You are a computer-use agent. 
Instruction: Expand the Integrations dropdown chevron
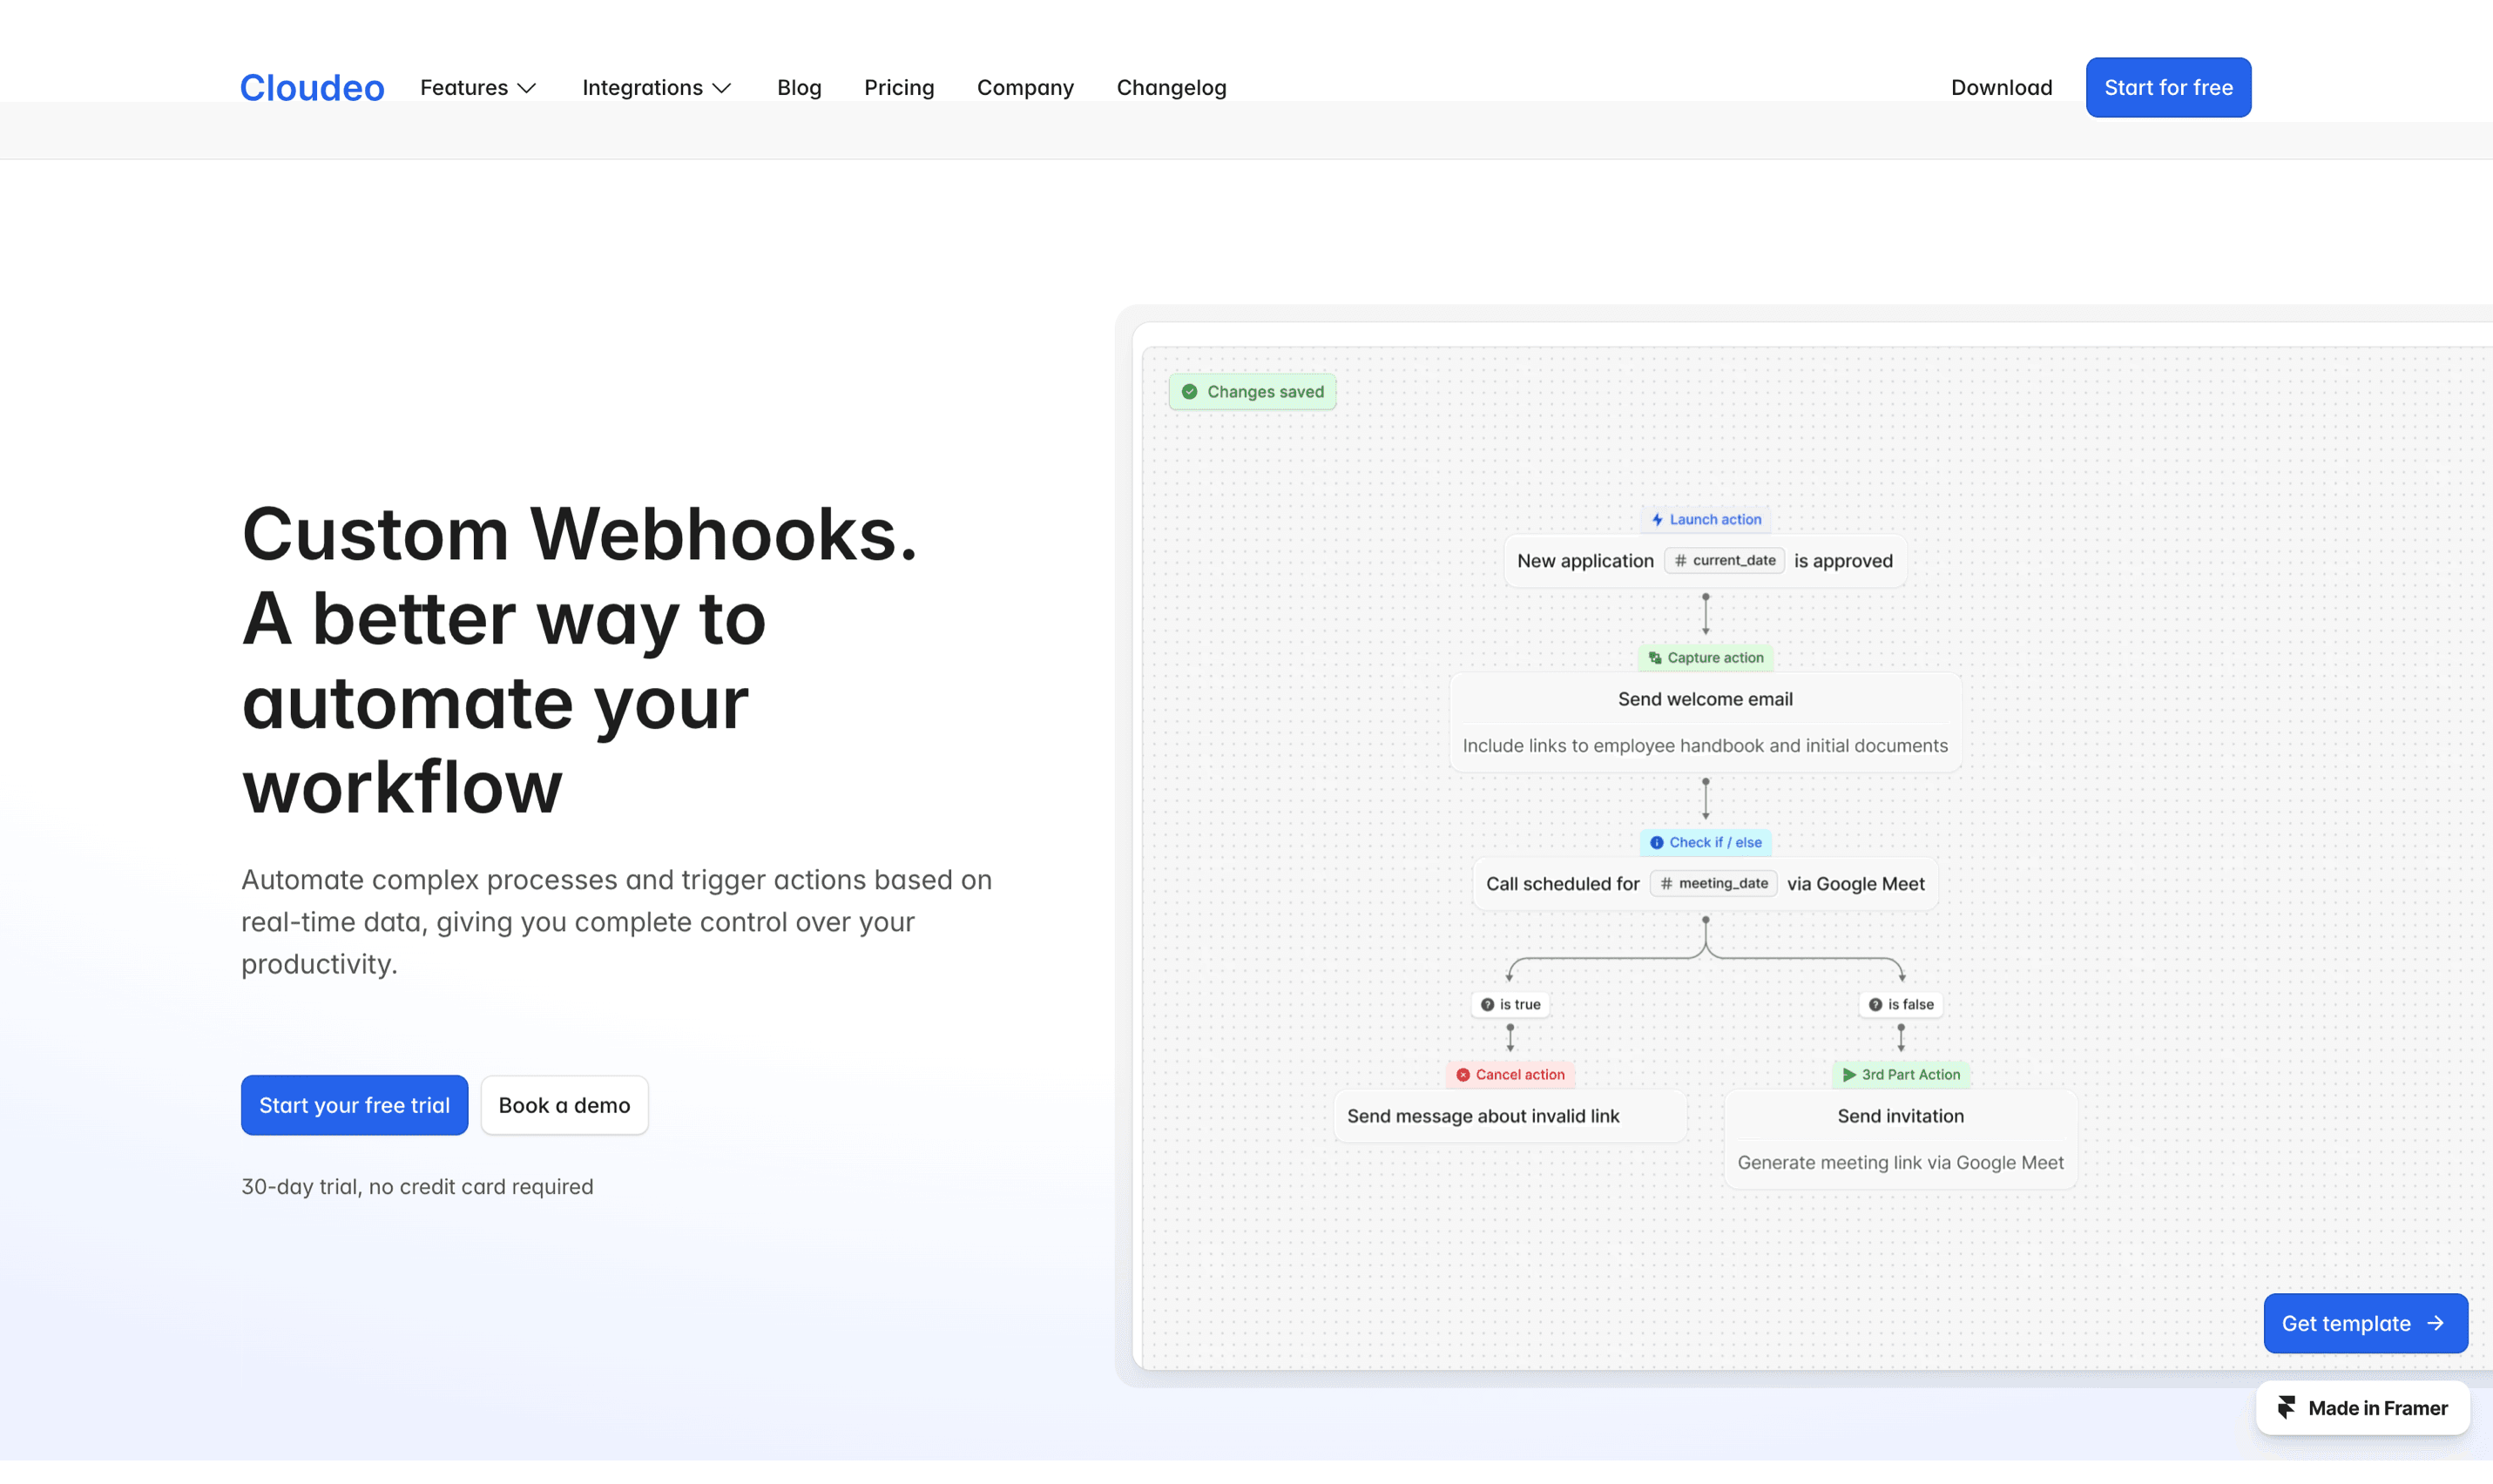(722, 88)
